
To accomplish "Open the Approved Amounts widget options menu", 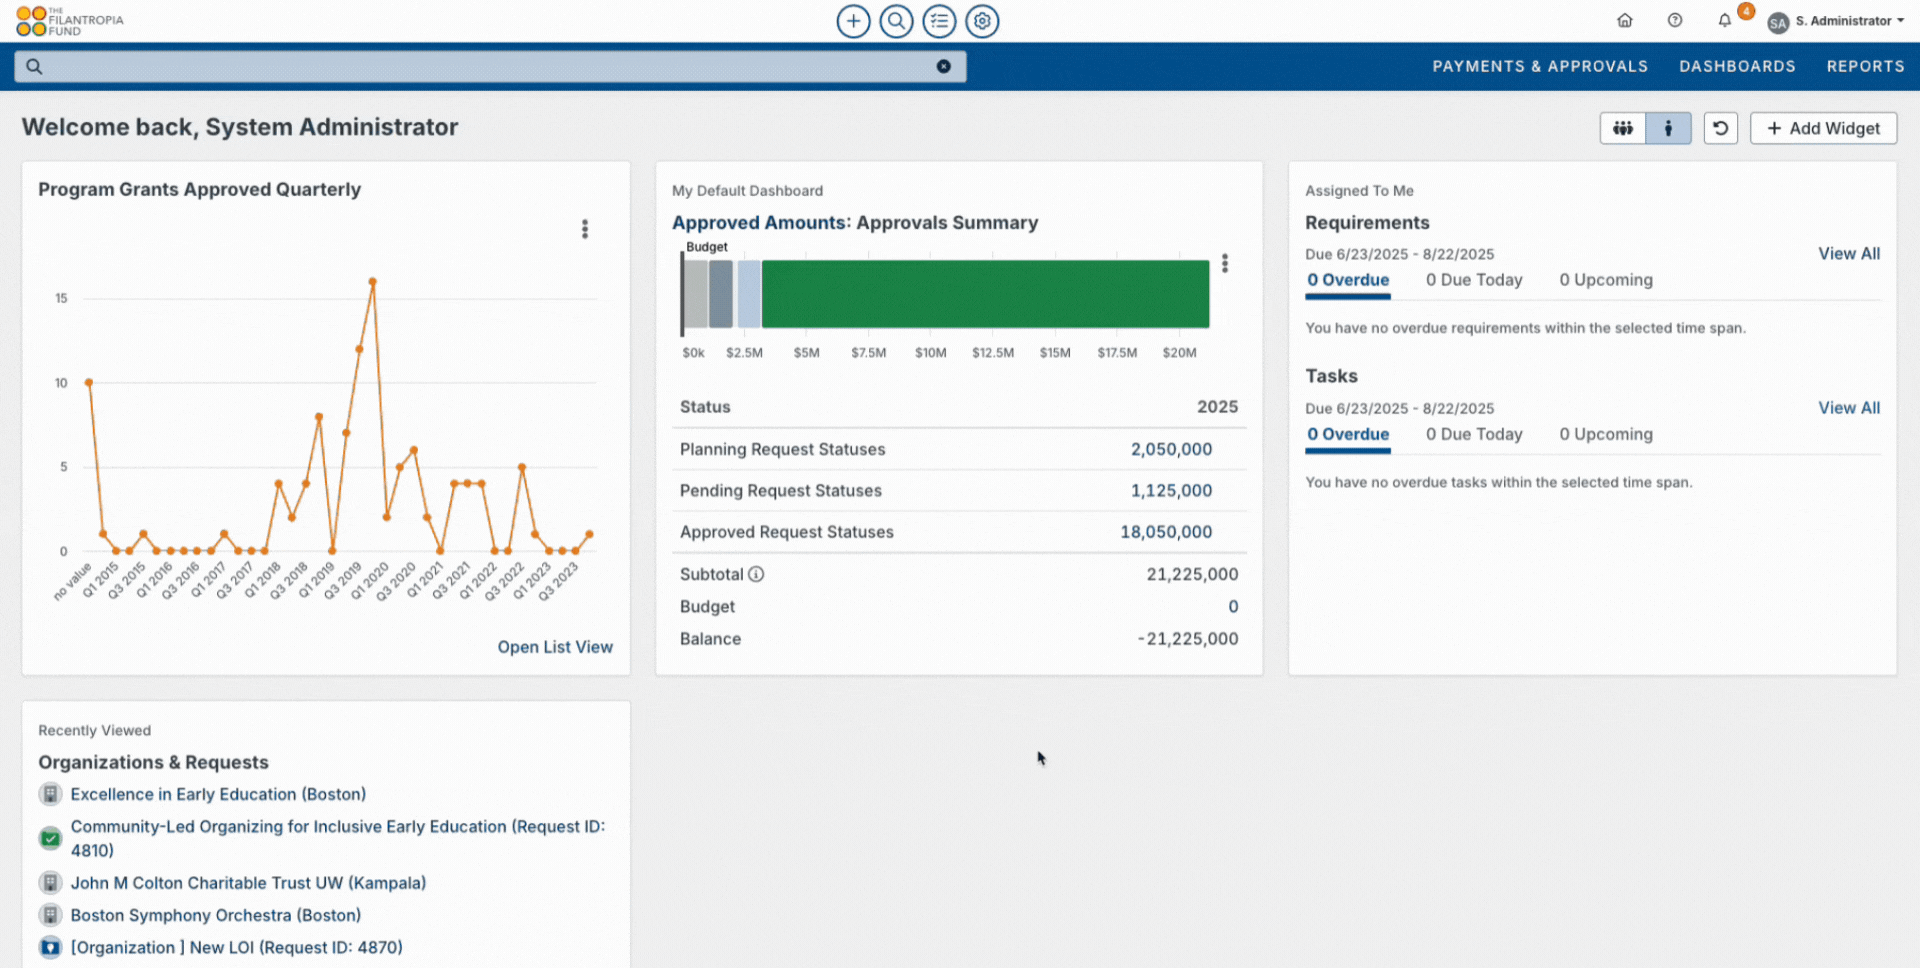I will click(x=1224, y=263).
